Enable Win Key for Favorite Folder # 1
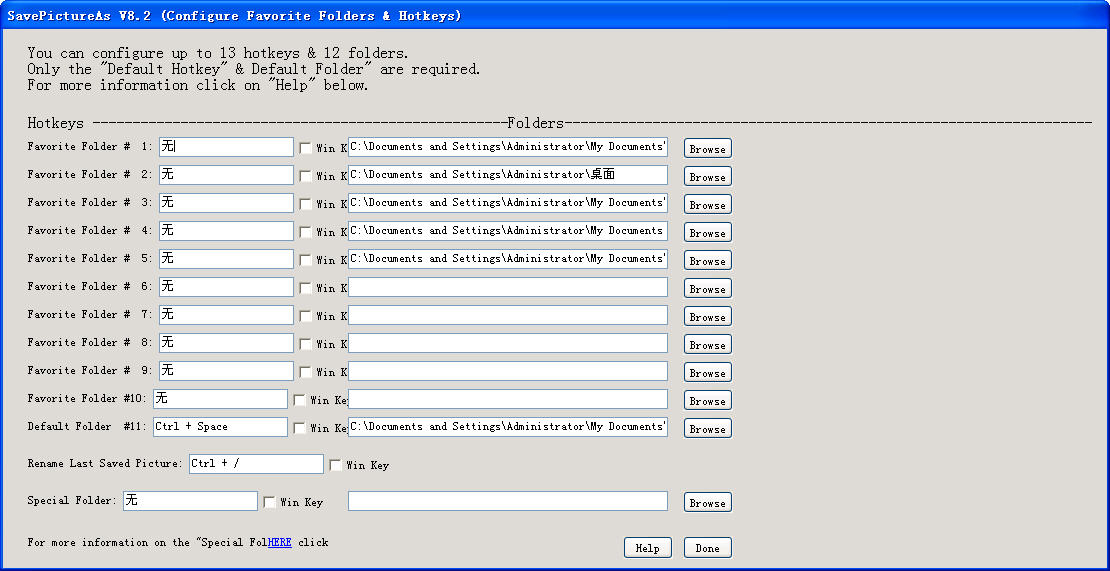 click(305, 148)
